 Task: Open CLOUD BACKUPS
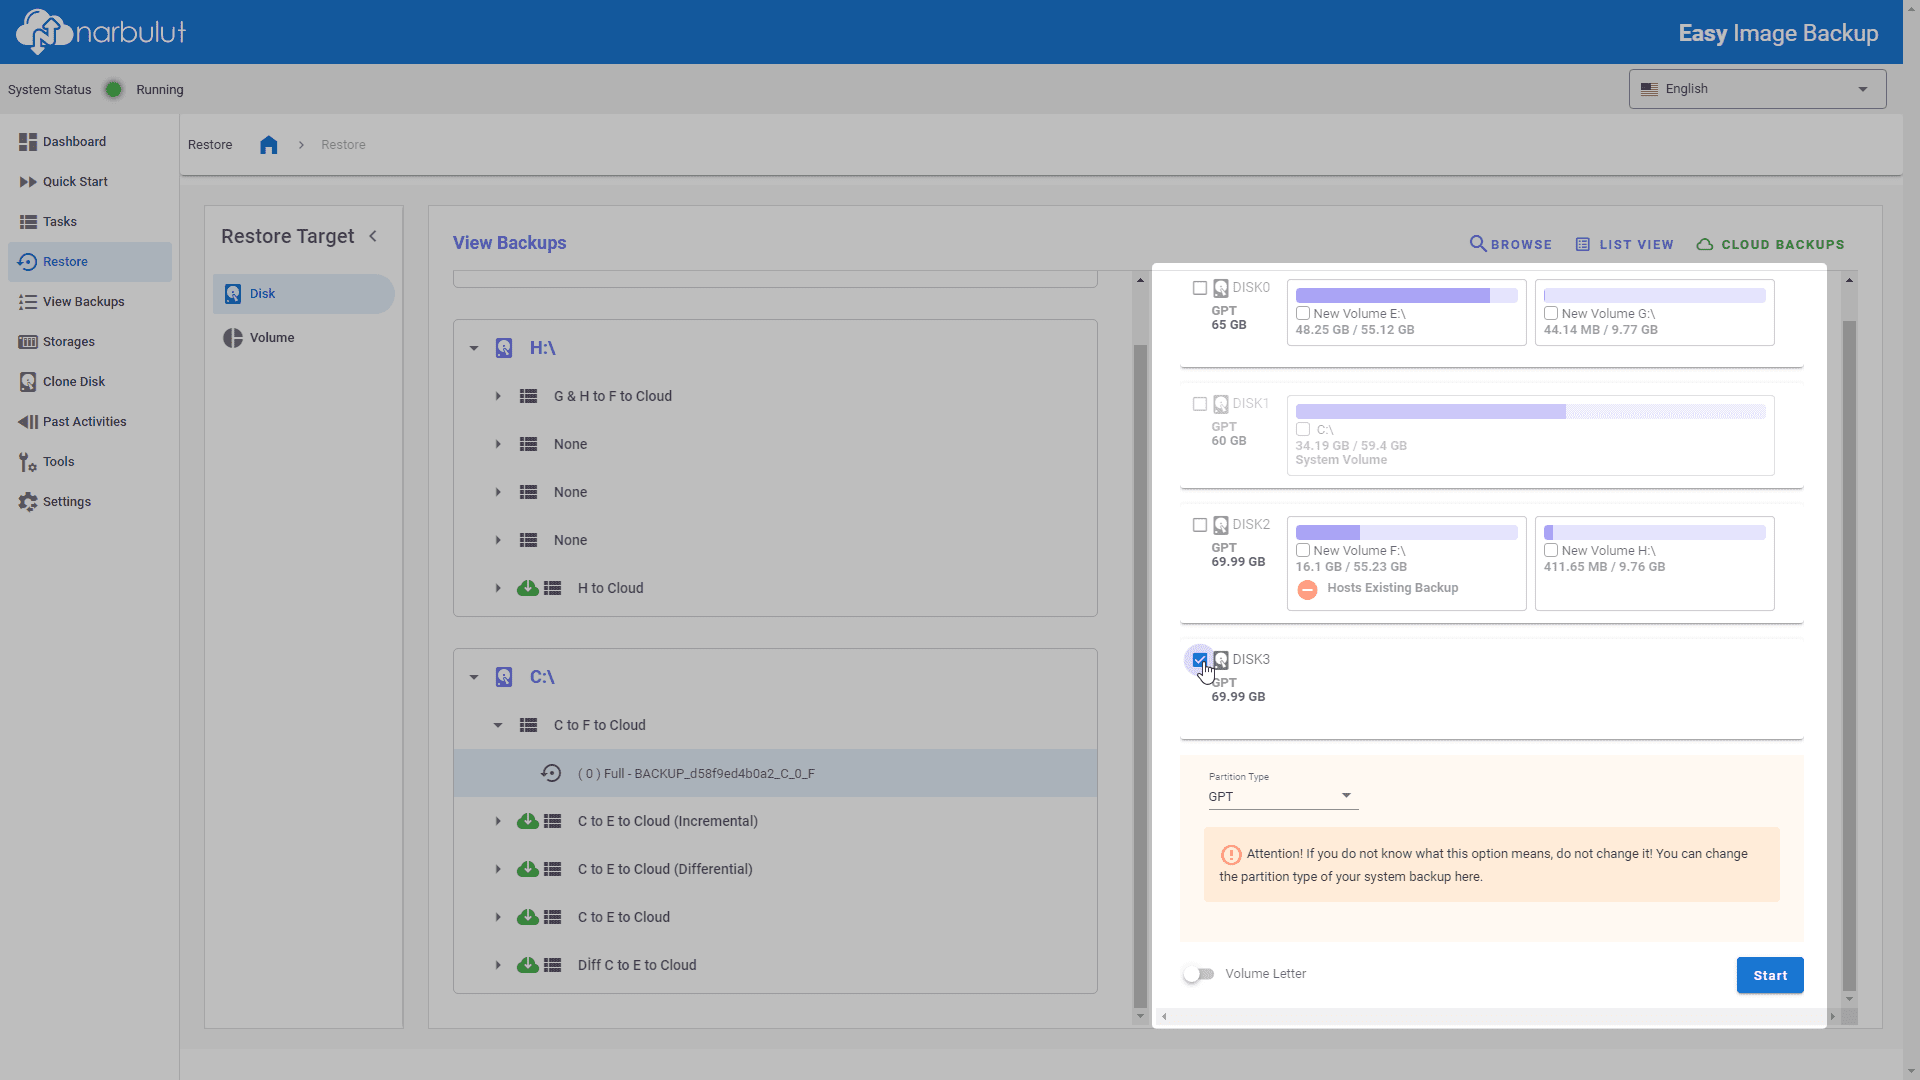[x=1770, y=244]
